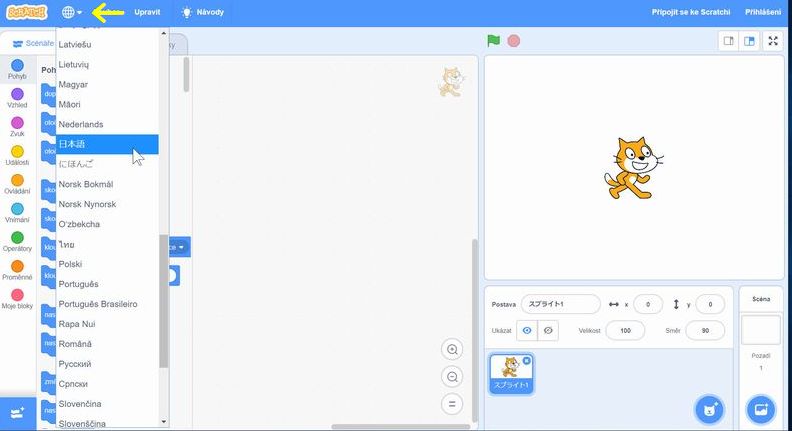Select the orange Proměnné category circle
The width and height of the screenshot is (792, 431).
click(17, 266)
